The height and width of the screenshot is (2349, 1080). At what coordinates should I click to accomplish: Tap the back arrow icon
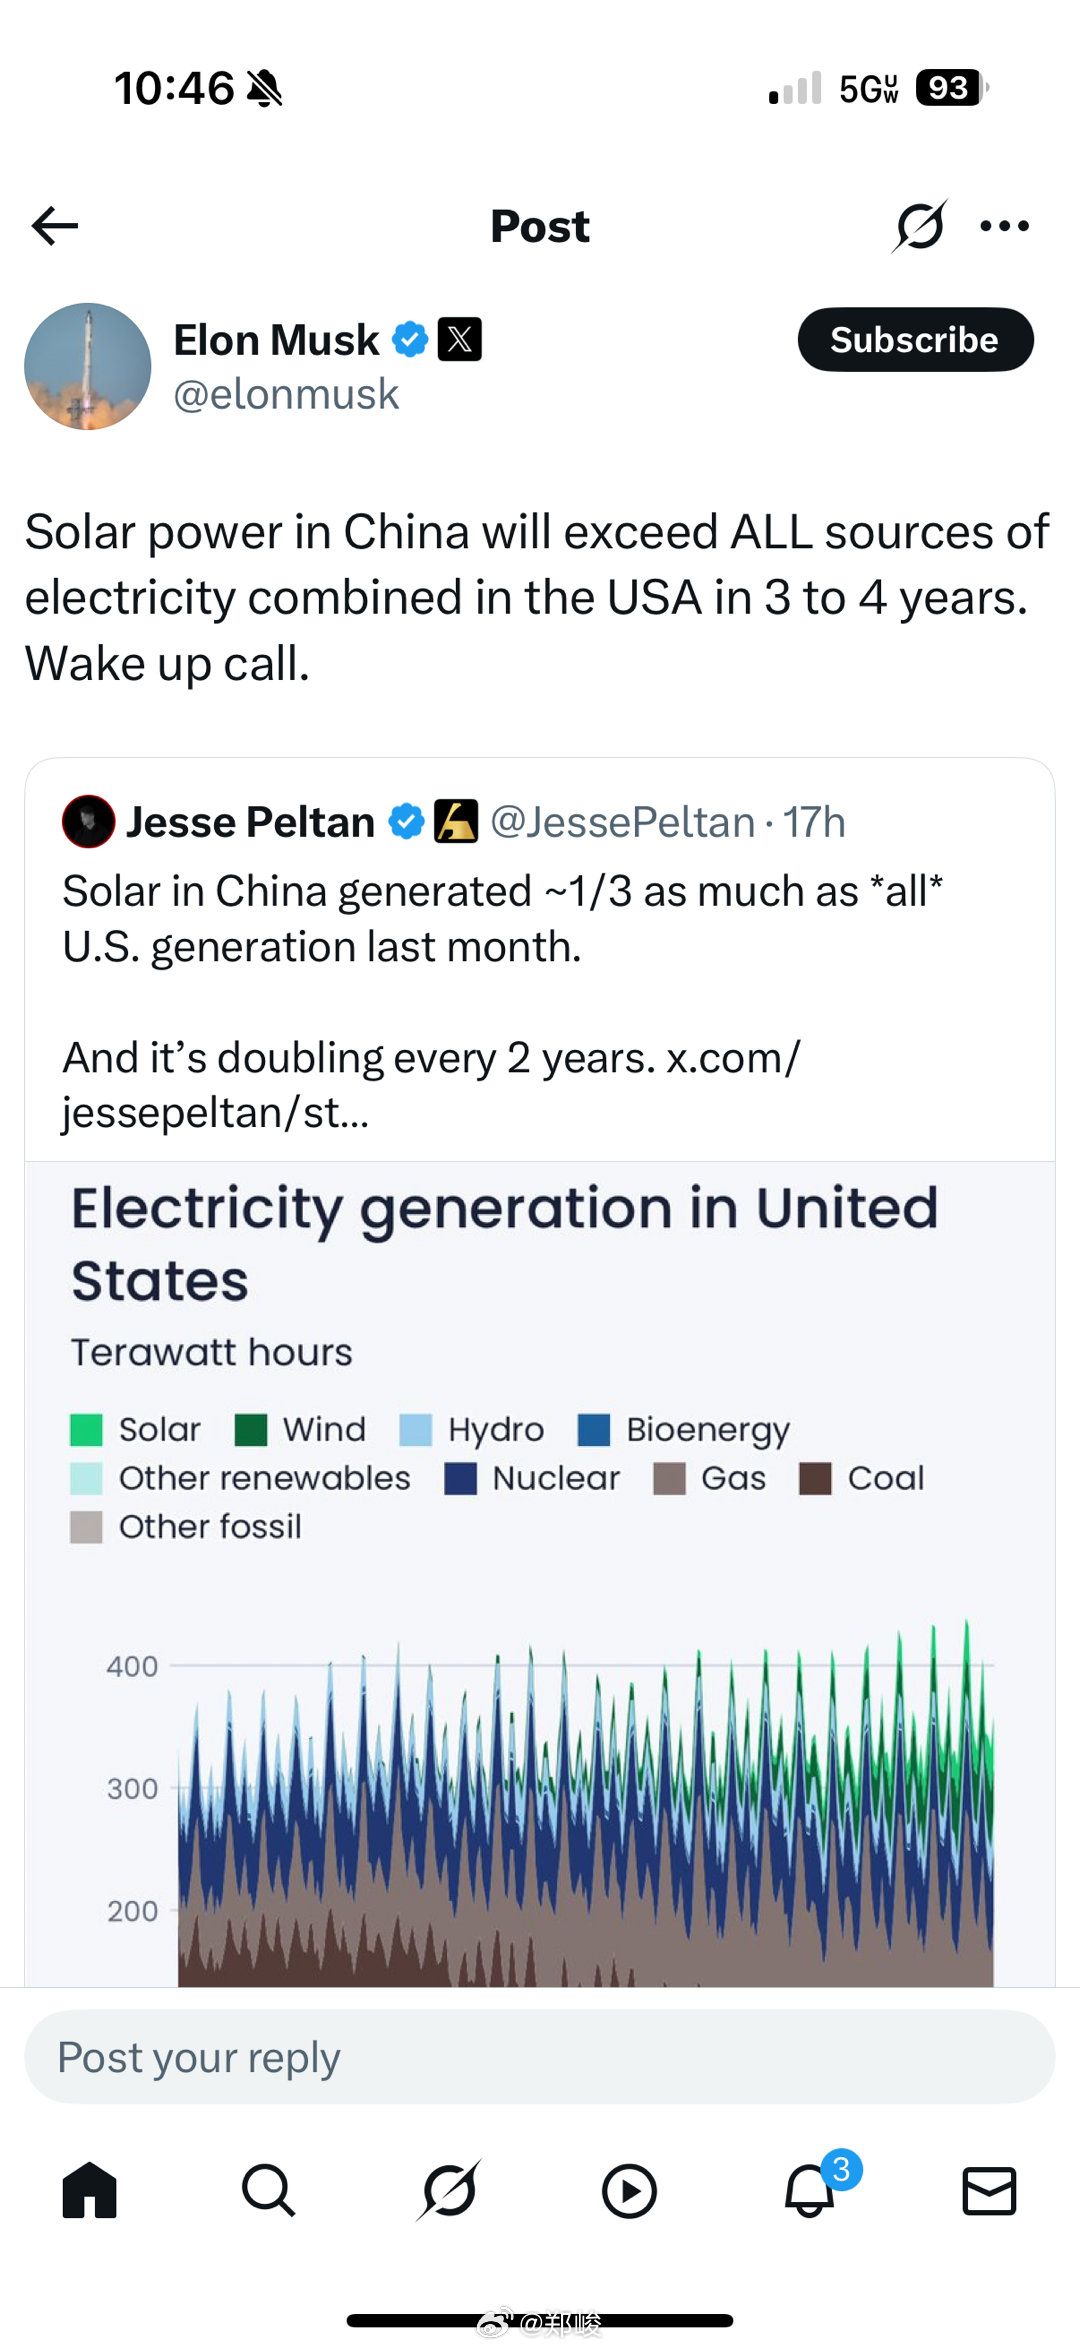point(55,226)
